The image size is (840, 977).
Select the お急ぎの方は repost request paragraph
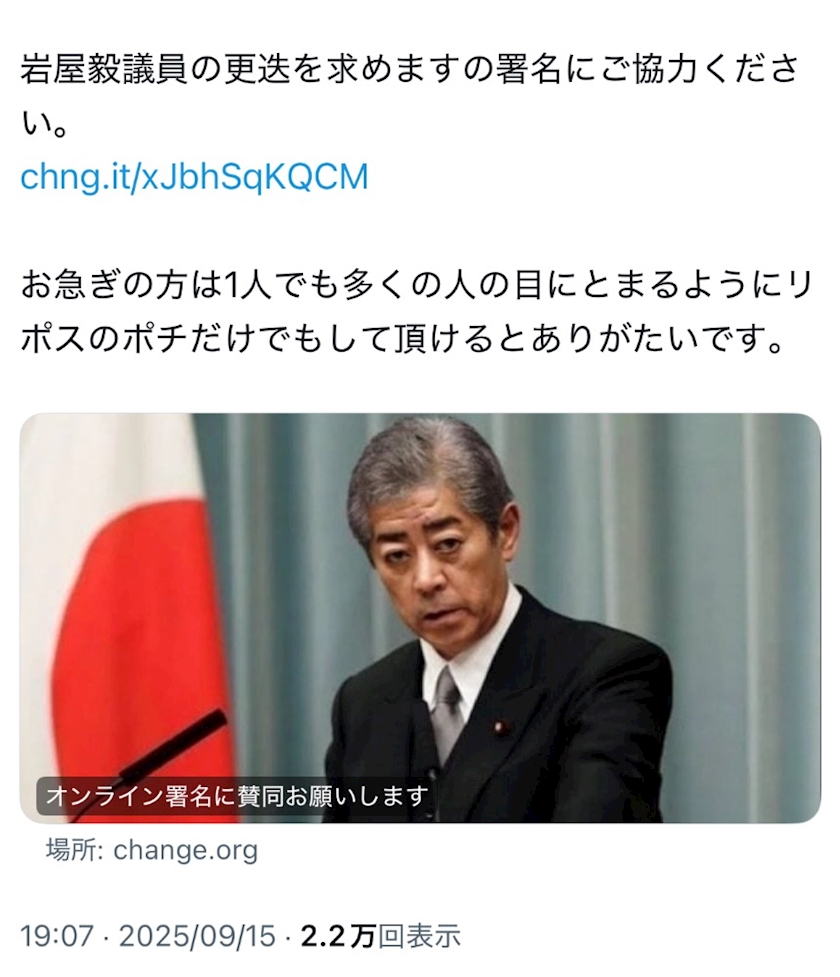(416, 312)
